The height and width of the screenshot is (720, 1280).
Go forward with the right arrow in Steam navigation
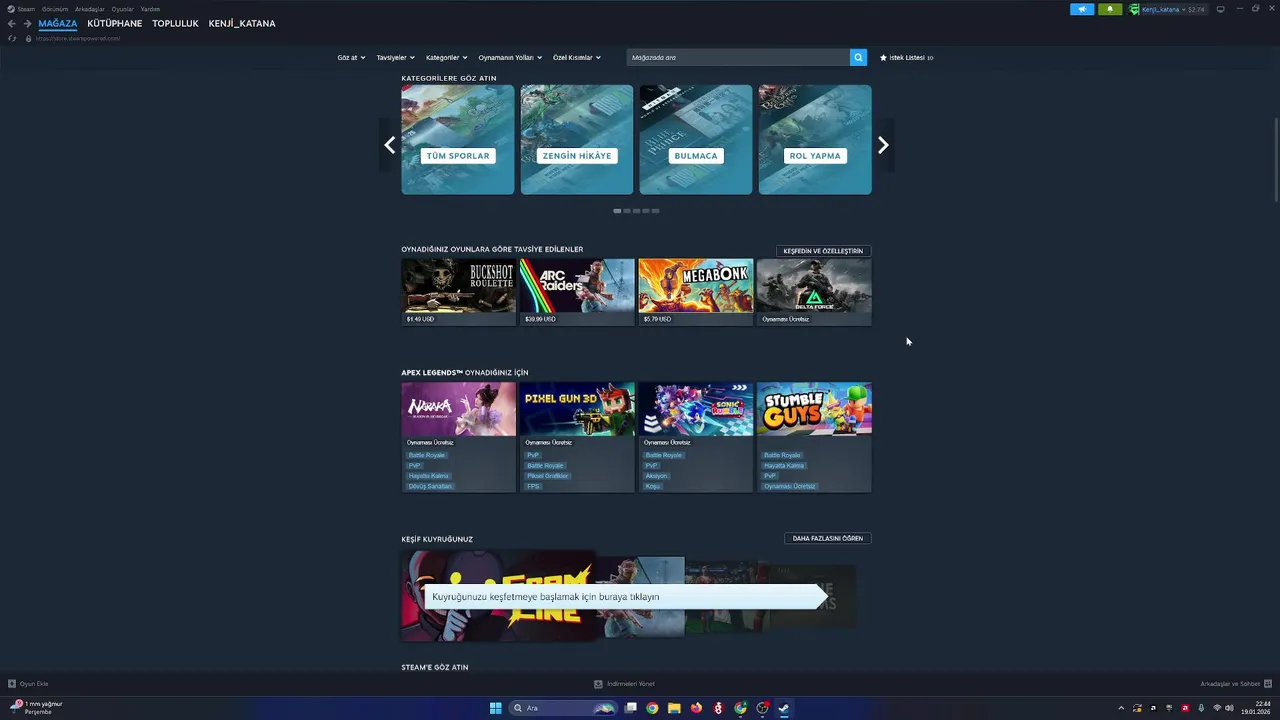click(x=27, y=23)
